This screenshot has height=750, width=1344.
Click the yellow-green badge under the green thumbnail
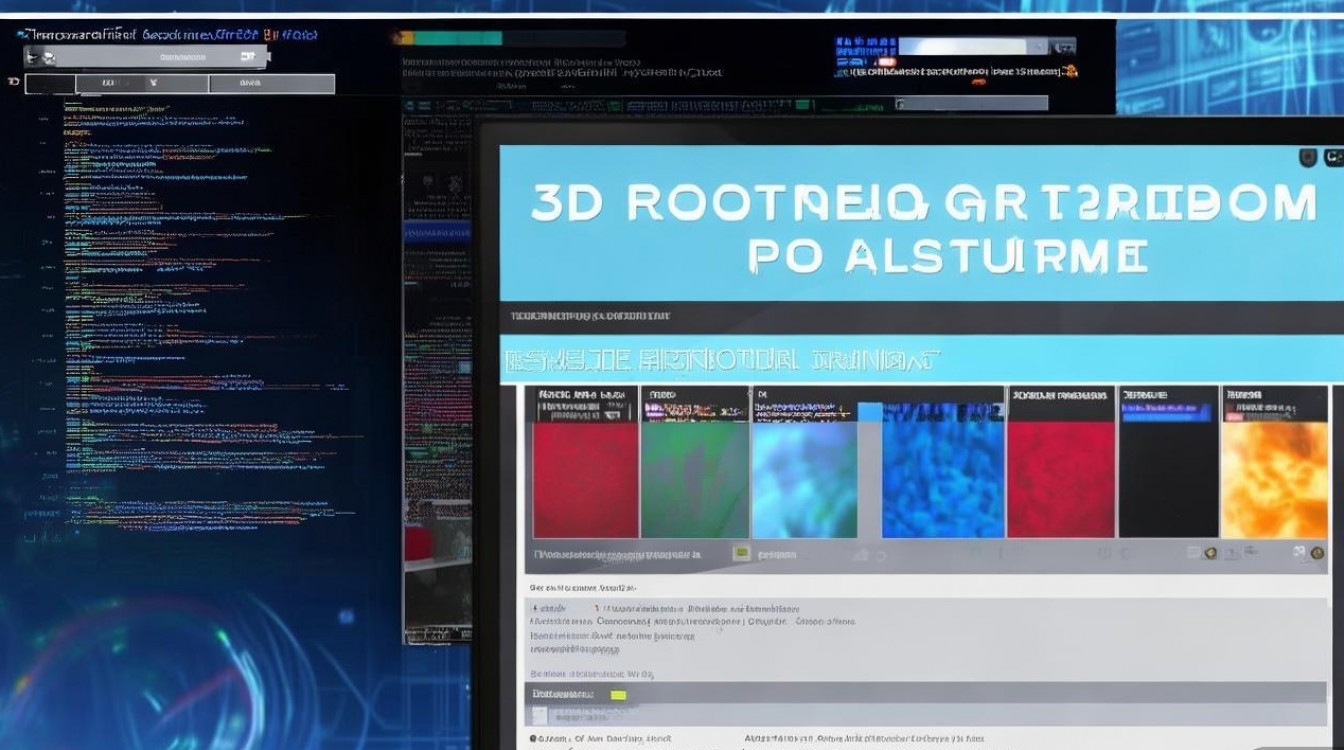pyautogui.click(x=742, y=552)
